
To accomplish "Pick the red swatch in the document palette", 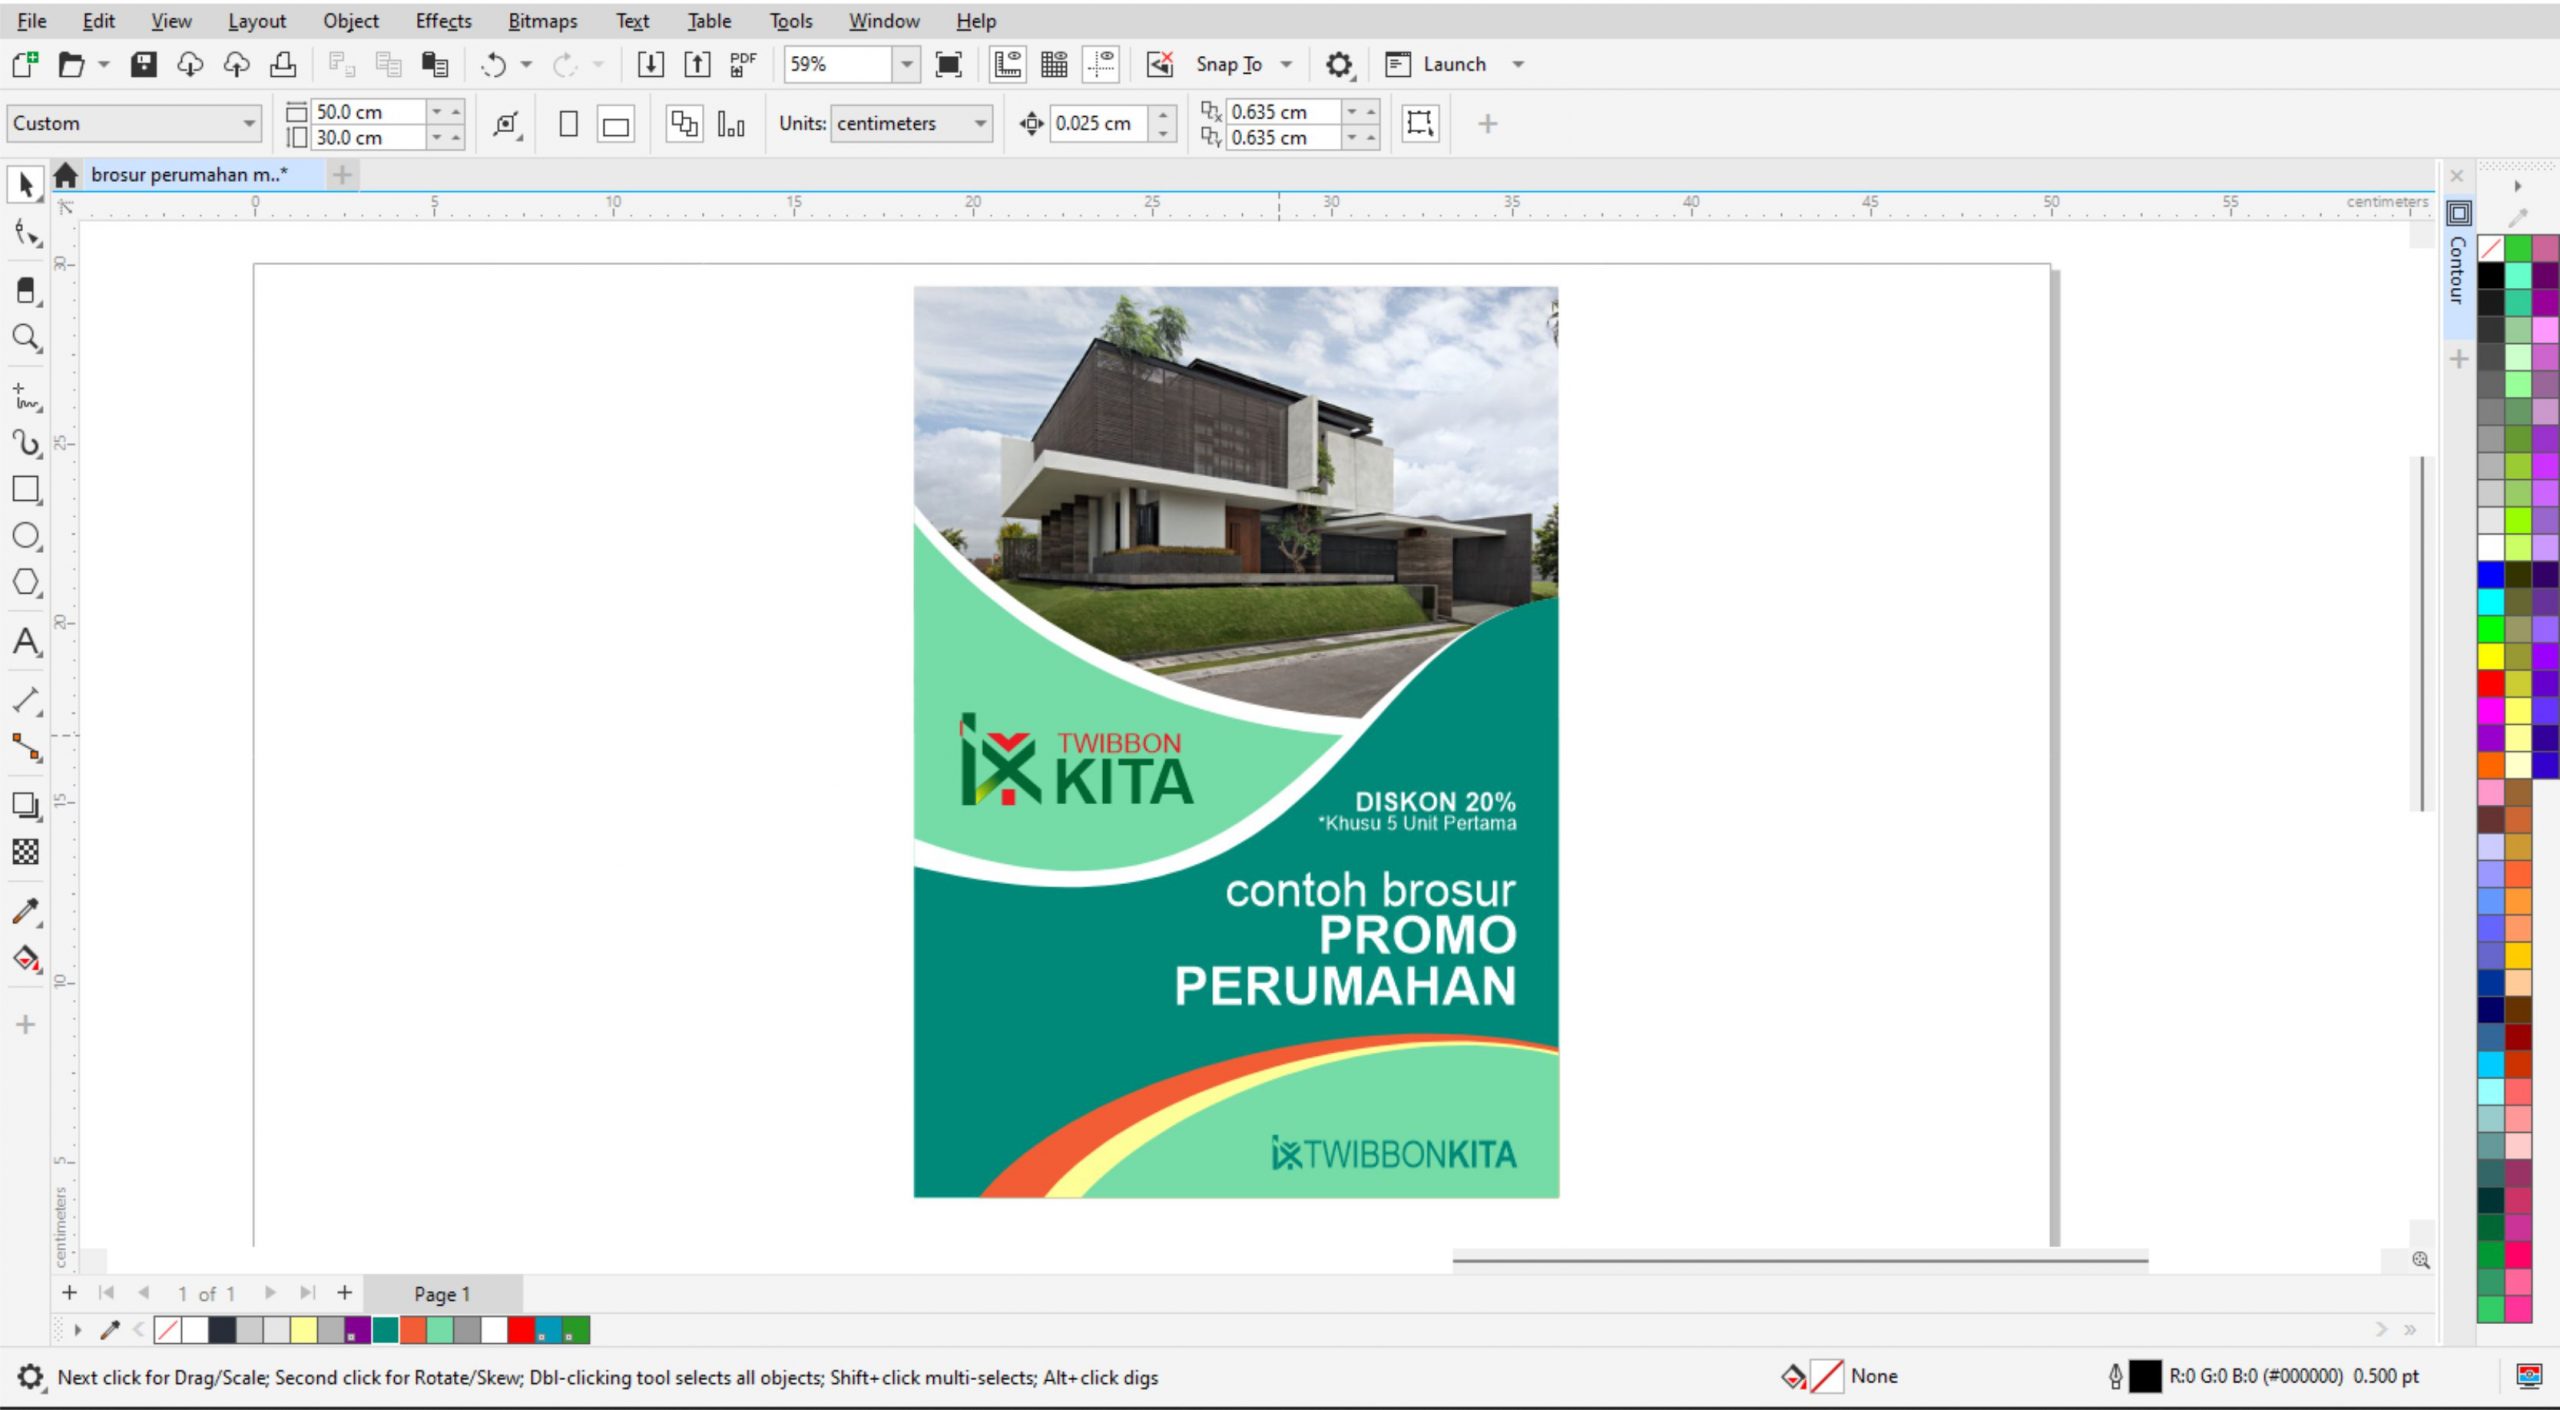I will click(x=520, y=1330).
